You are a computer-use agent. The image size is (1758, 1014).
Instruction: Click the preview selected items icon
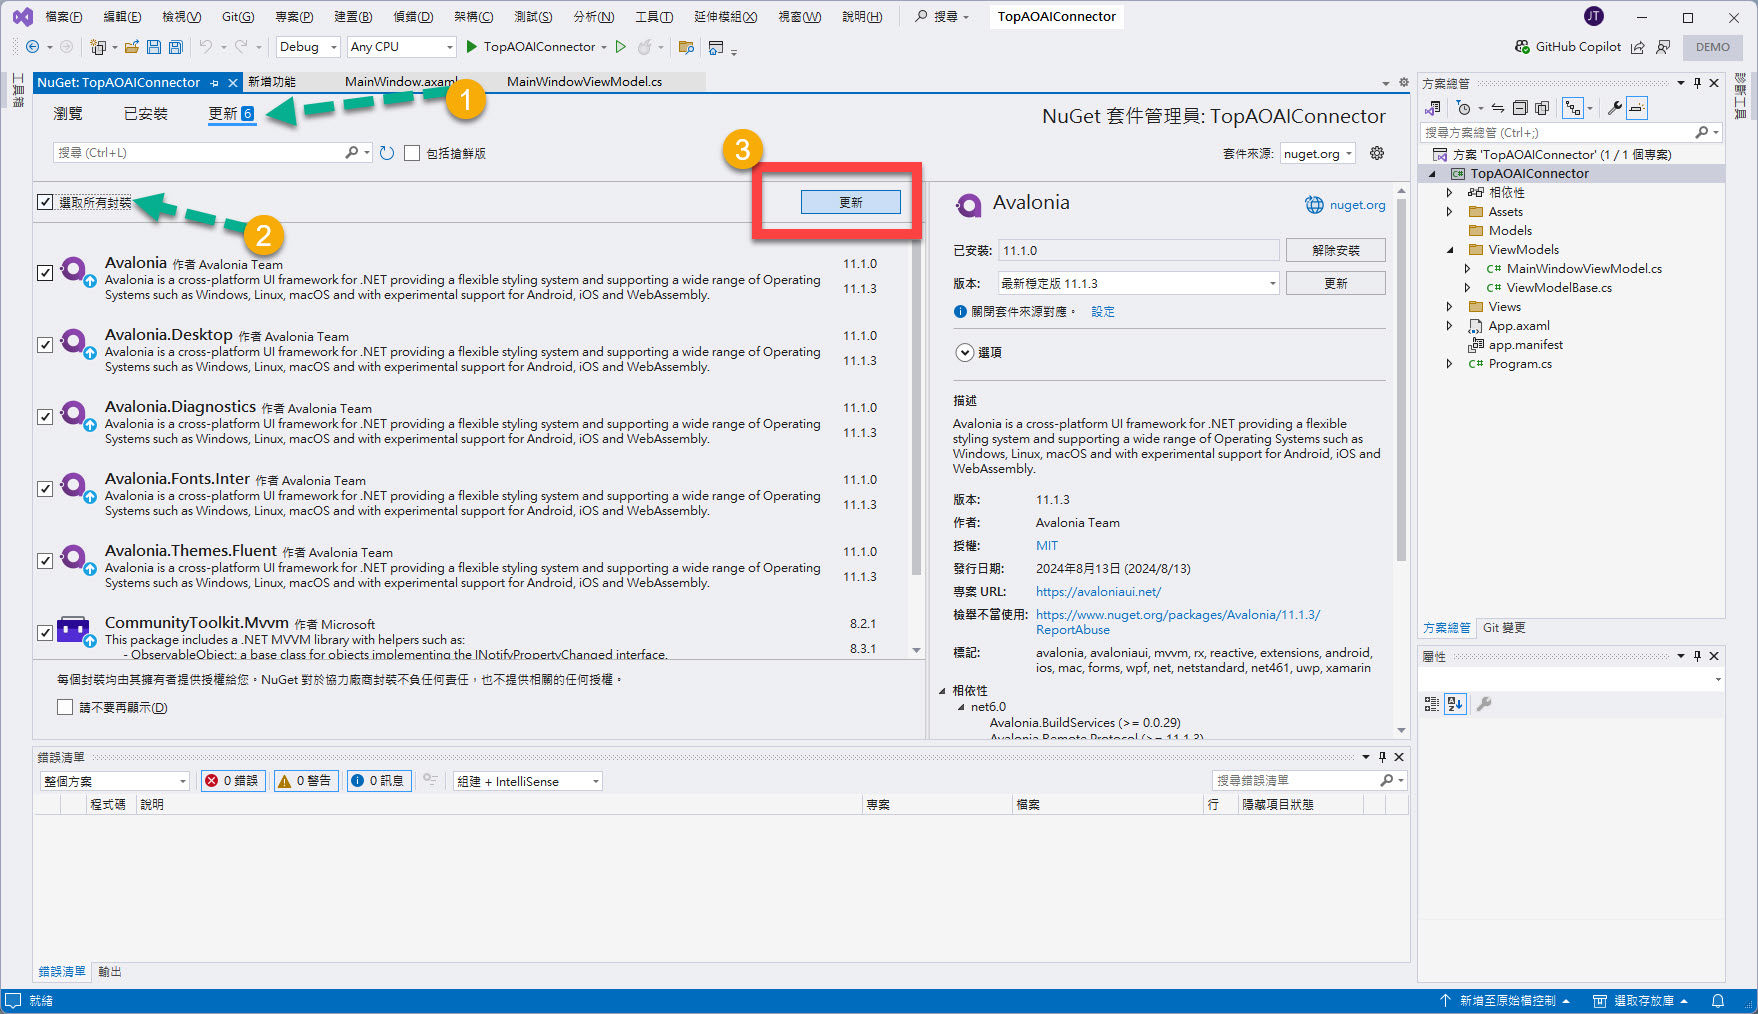coord(1637,108)
